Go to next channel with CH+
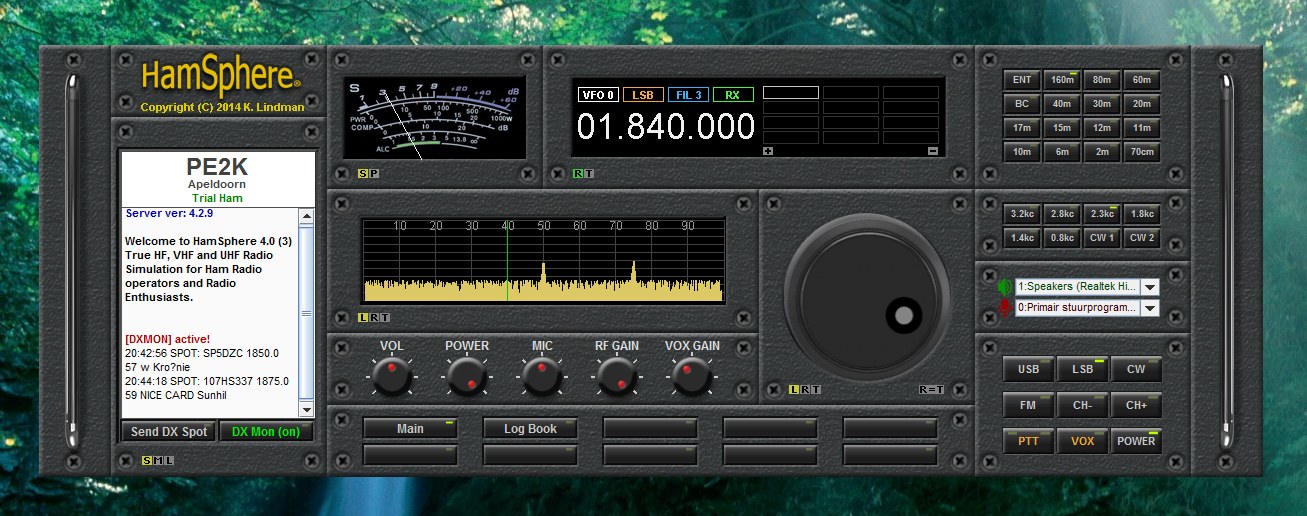This screenshot has width=1307, height=516. click(x=1136, y=405)
